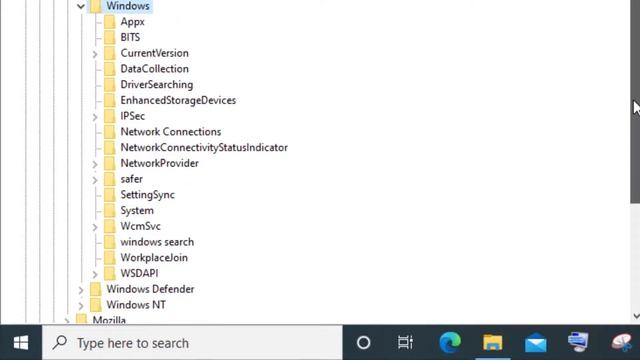Select the NetworkConnectivityStatusIndicator key

click(x=204, y=148)
